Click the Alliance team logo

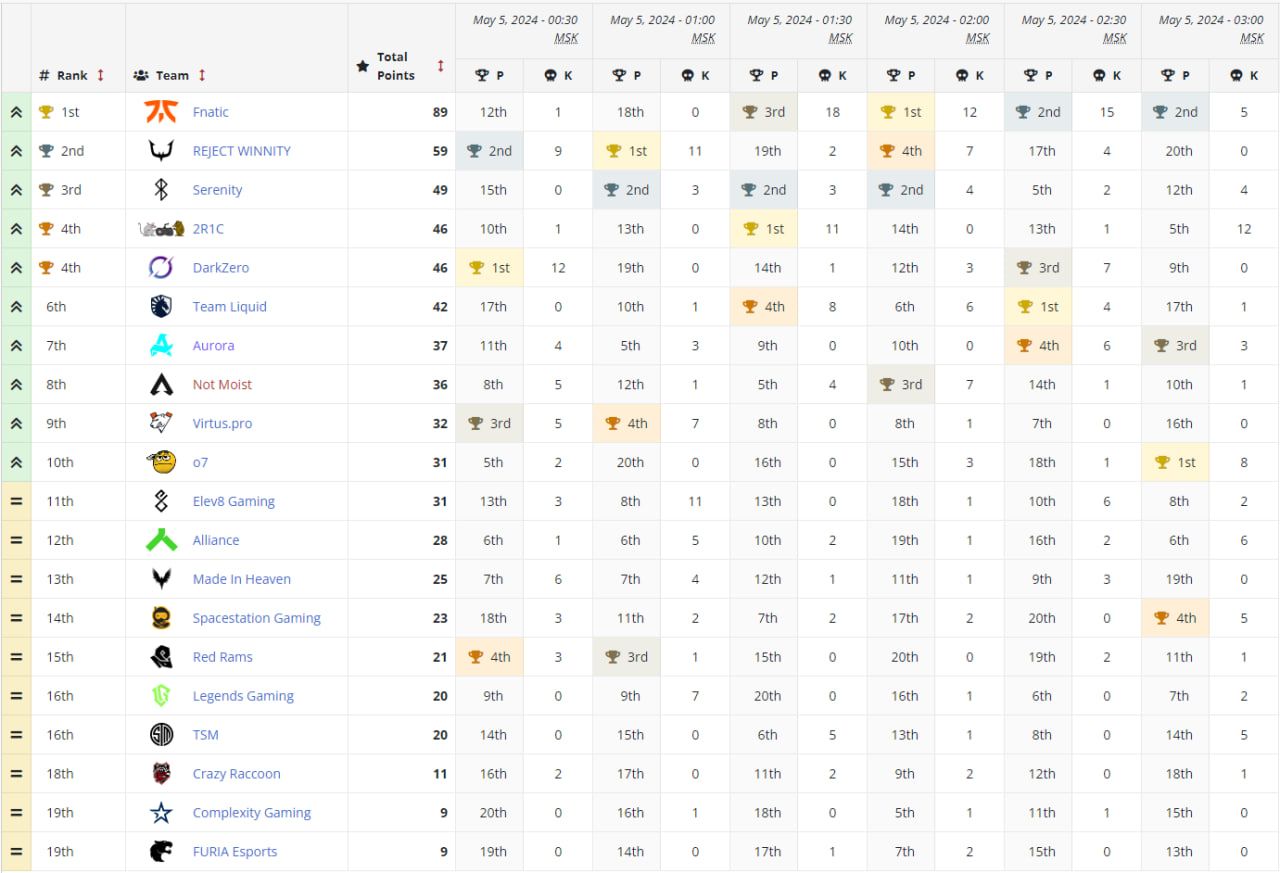point(161,540)
